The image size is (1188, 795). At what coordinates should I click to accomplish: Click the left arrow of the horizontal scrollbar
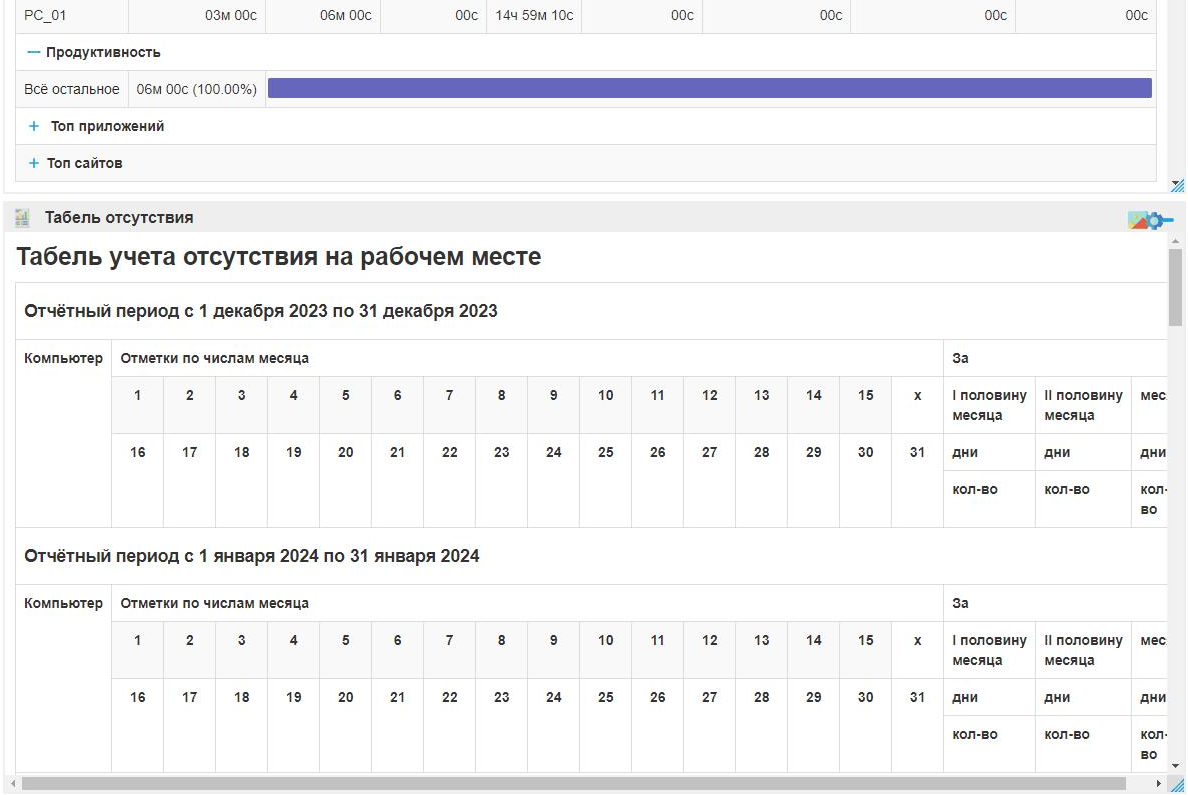pyautogui.click(x=12, y=784)
